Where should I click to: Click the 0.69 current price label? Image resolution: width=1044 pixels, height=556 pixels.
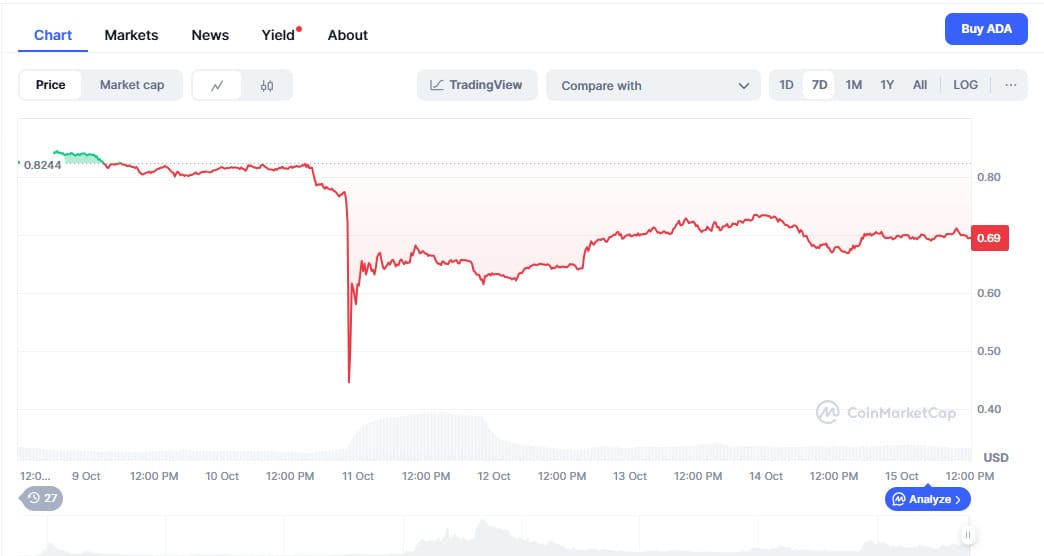click(x=989, y=238)
